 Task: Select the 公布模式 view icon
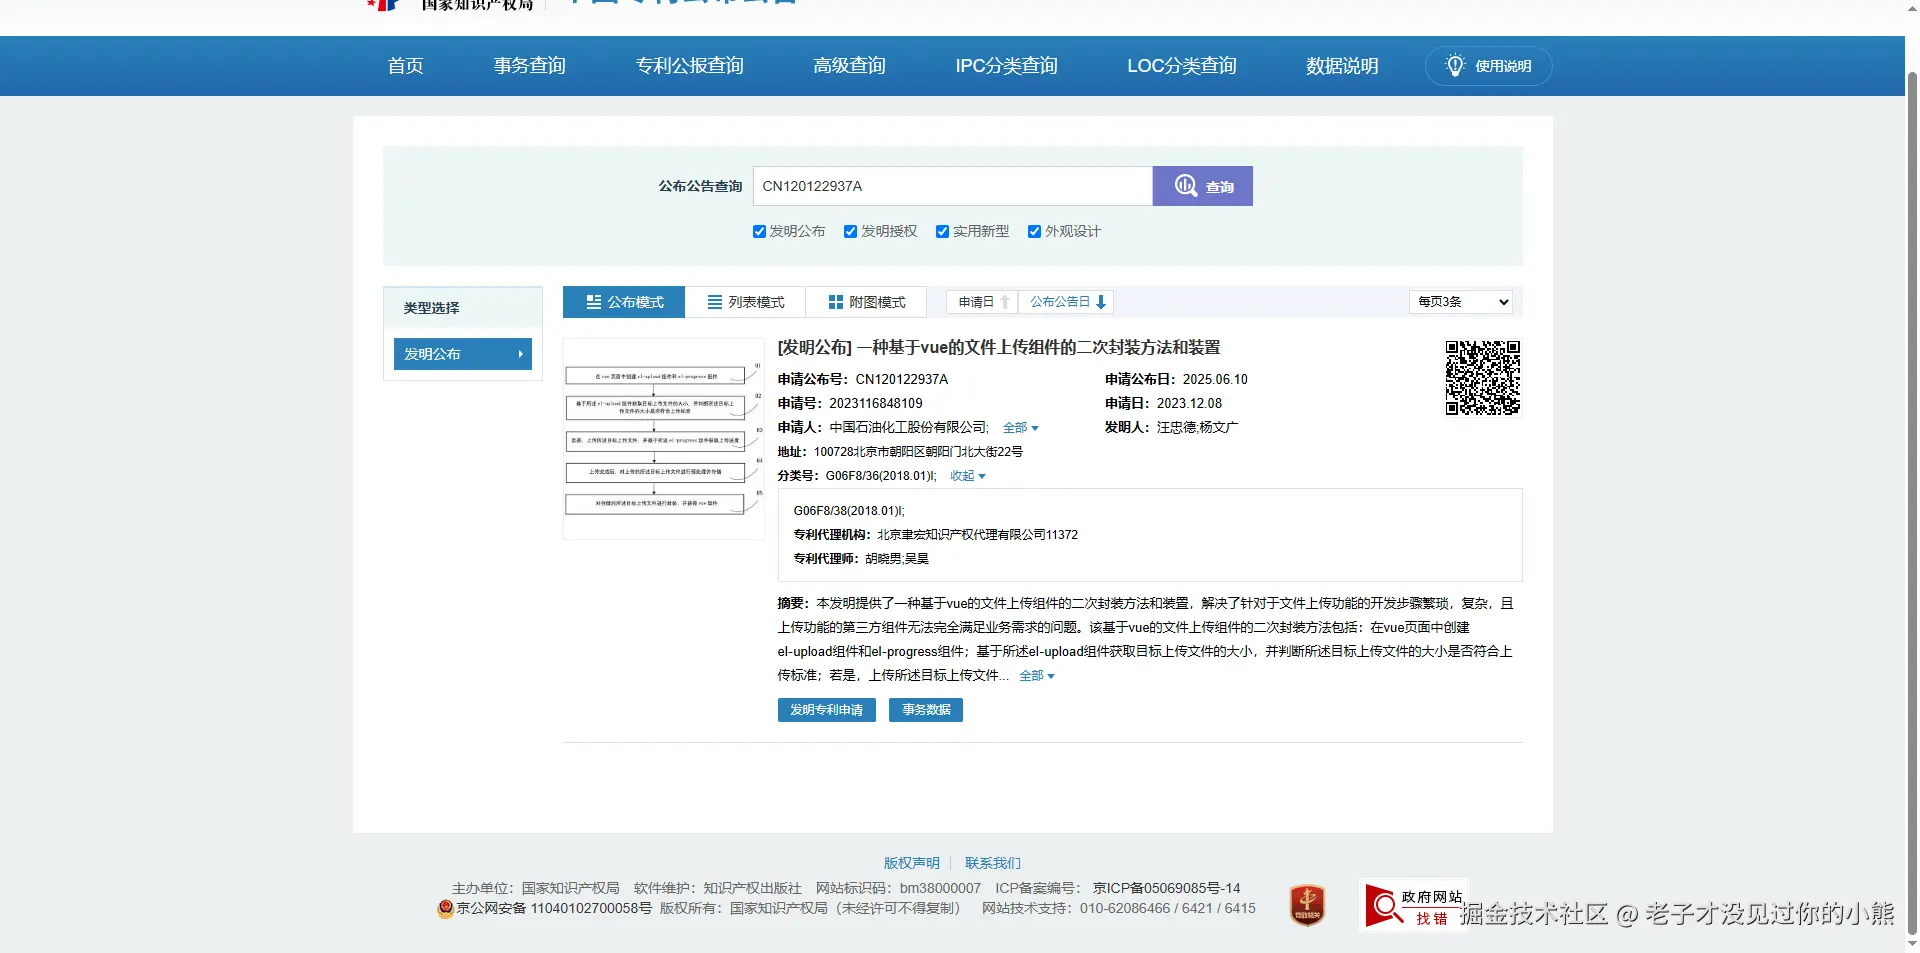tap(592, 302)
